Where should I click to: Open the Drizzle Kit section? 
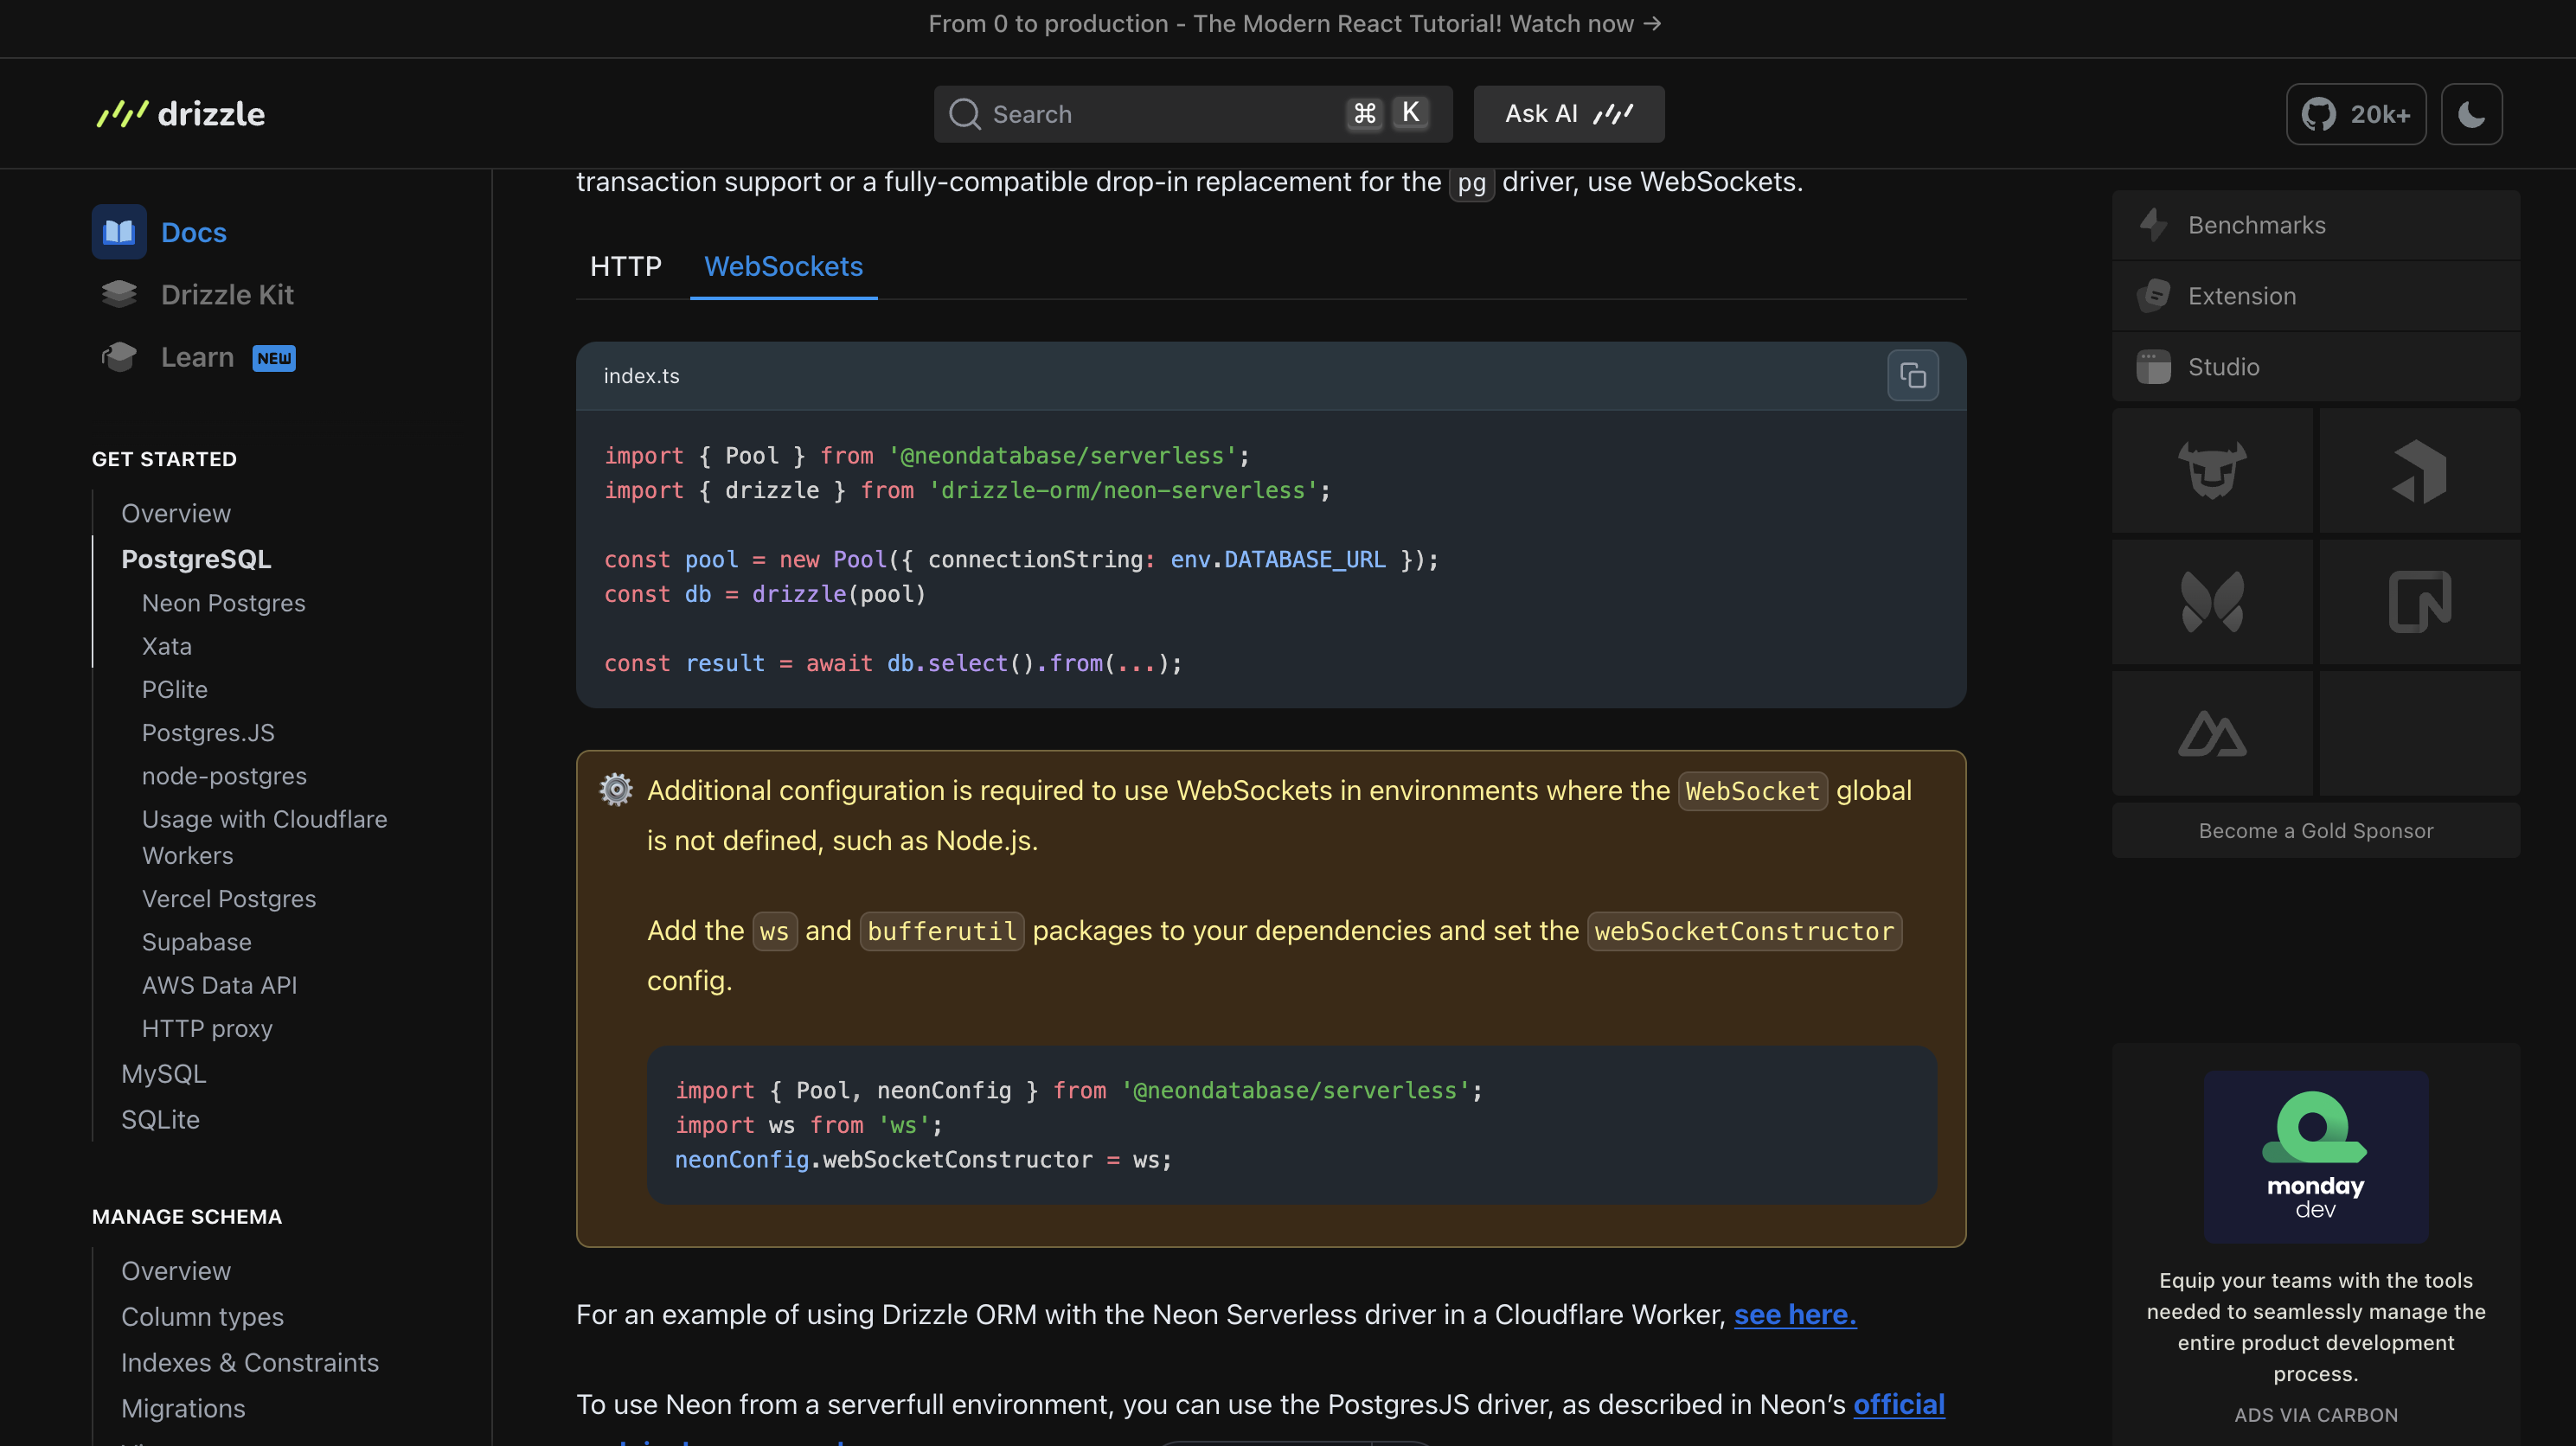coord(227,295)
